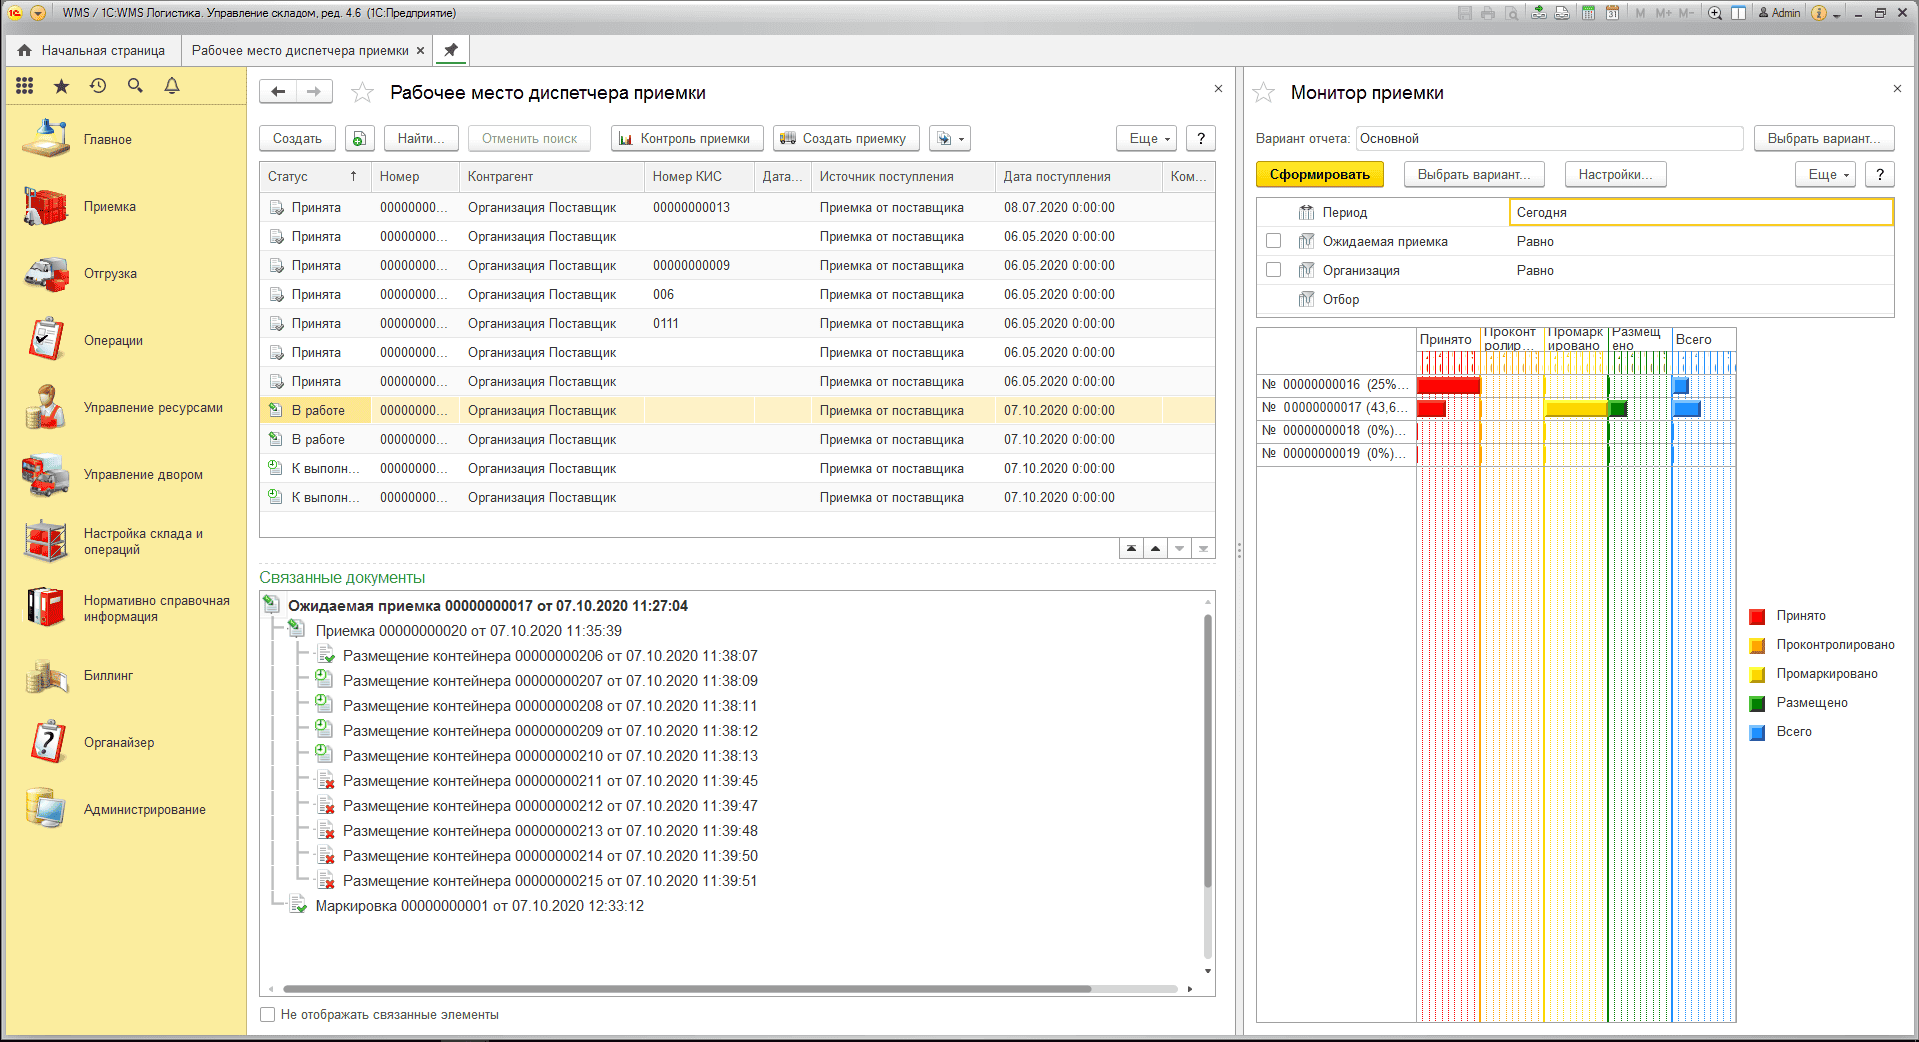The width and height of the screenshot is (1919, 1042).
Task: Add dispatcher workplace to favorites star
Action: tap(362, 93)
